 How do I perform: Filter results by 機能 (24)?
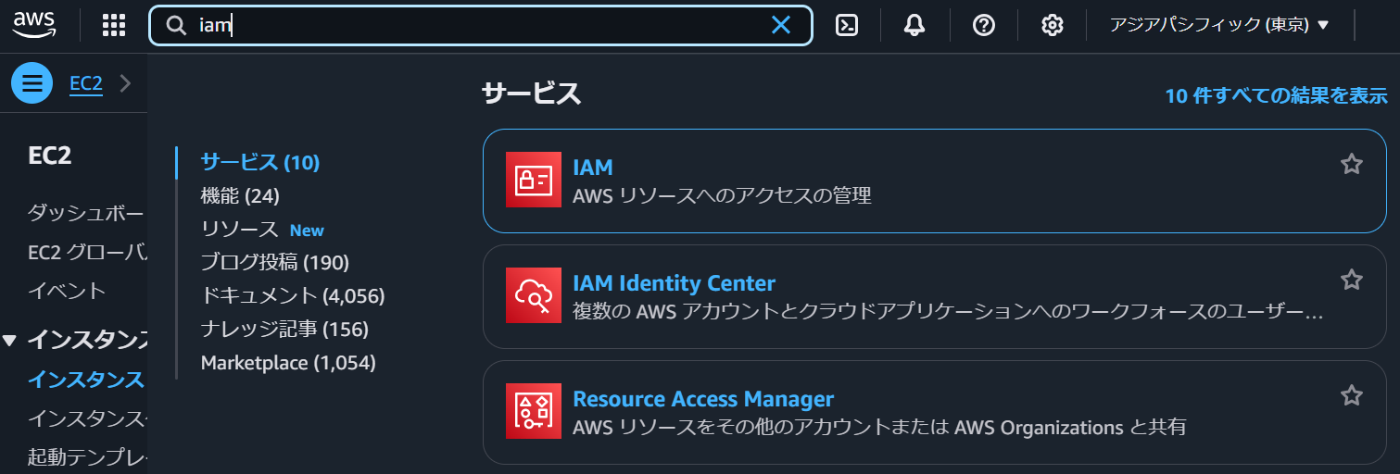tap(240, 196)
